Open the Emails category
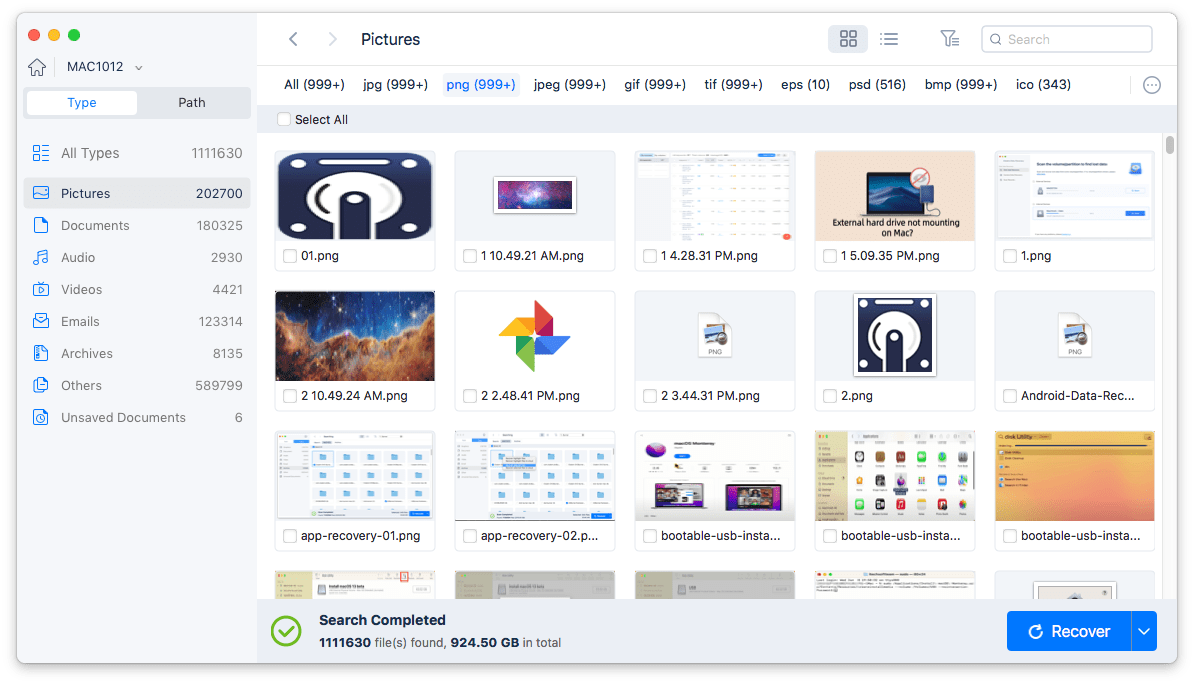The width and height of the screenshot is (1194, 684). pyautogui.click(x=80, y=321)
